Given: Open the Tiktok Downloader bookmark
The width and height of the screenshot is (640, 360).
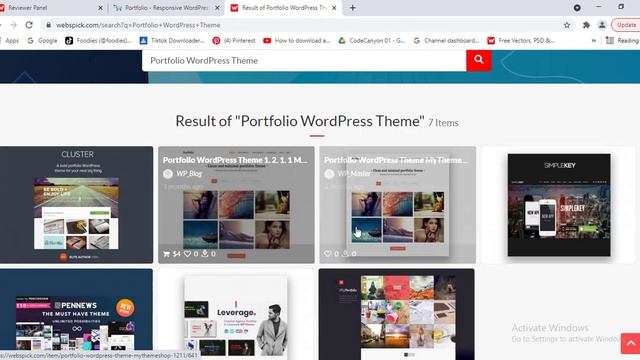Looking at the screenshot, I should 172,40.
